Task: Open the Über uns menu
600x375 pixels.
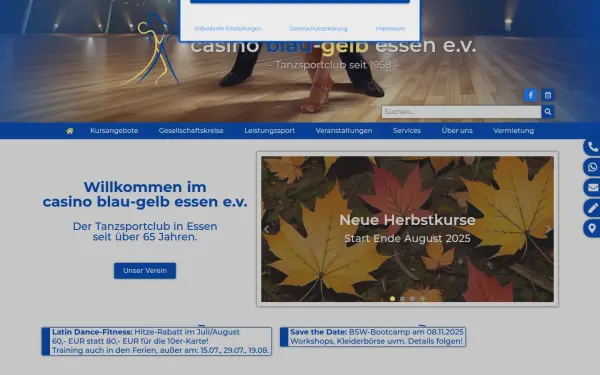Action: coord(457,131)
